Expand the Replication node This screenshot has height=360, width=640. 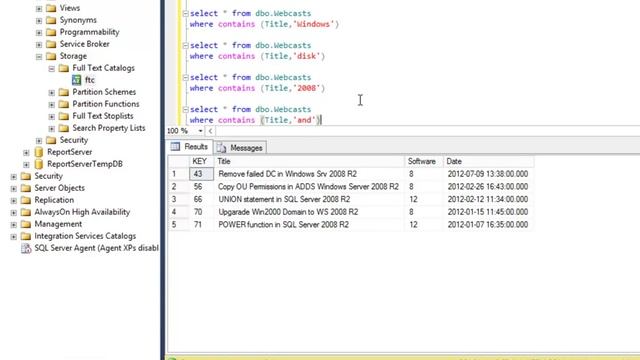tap(13, 200)
